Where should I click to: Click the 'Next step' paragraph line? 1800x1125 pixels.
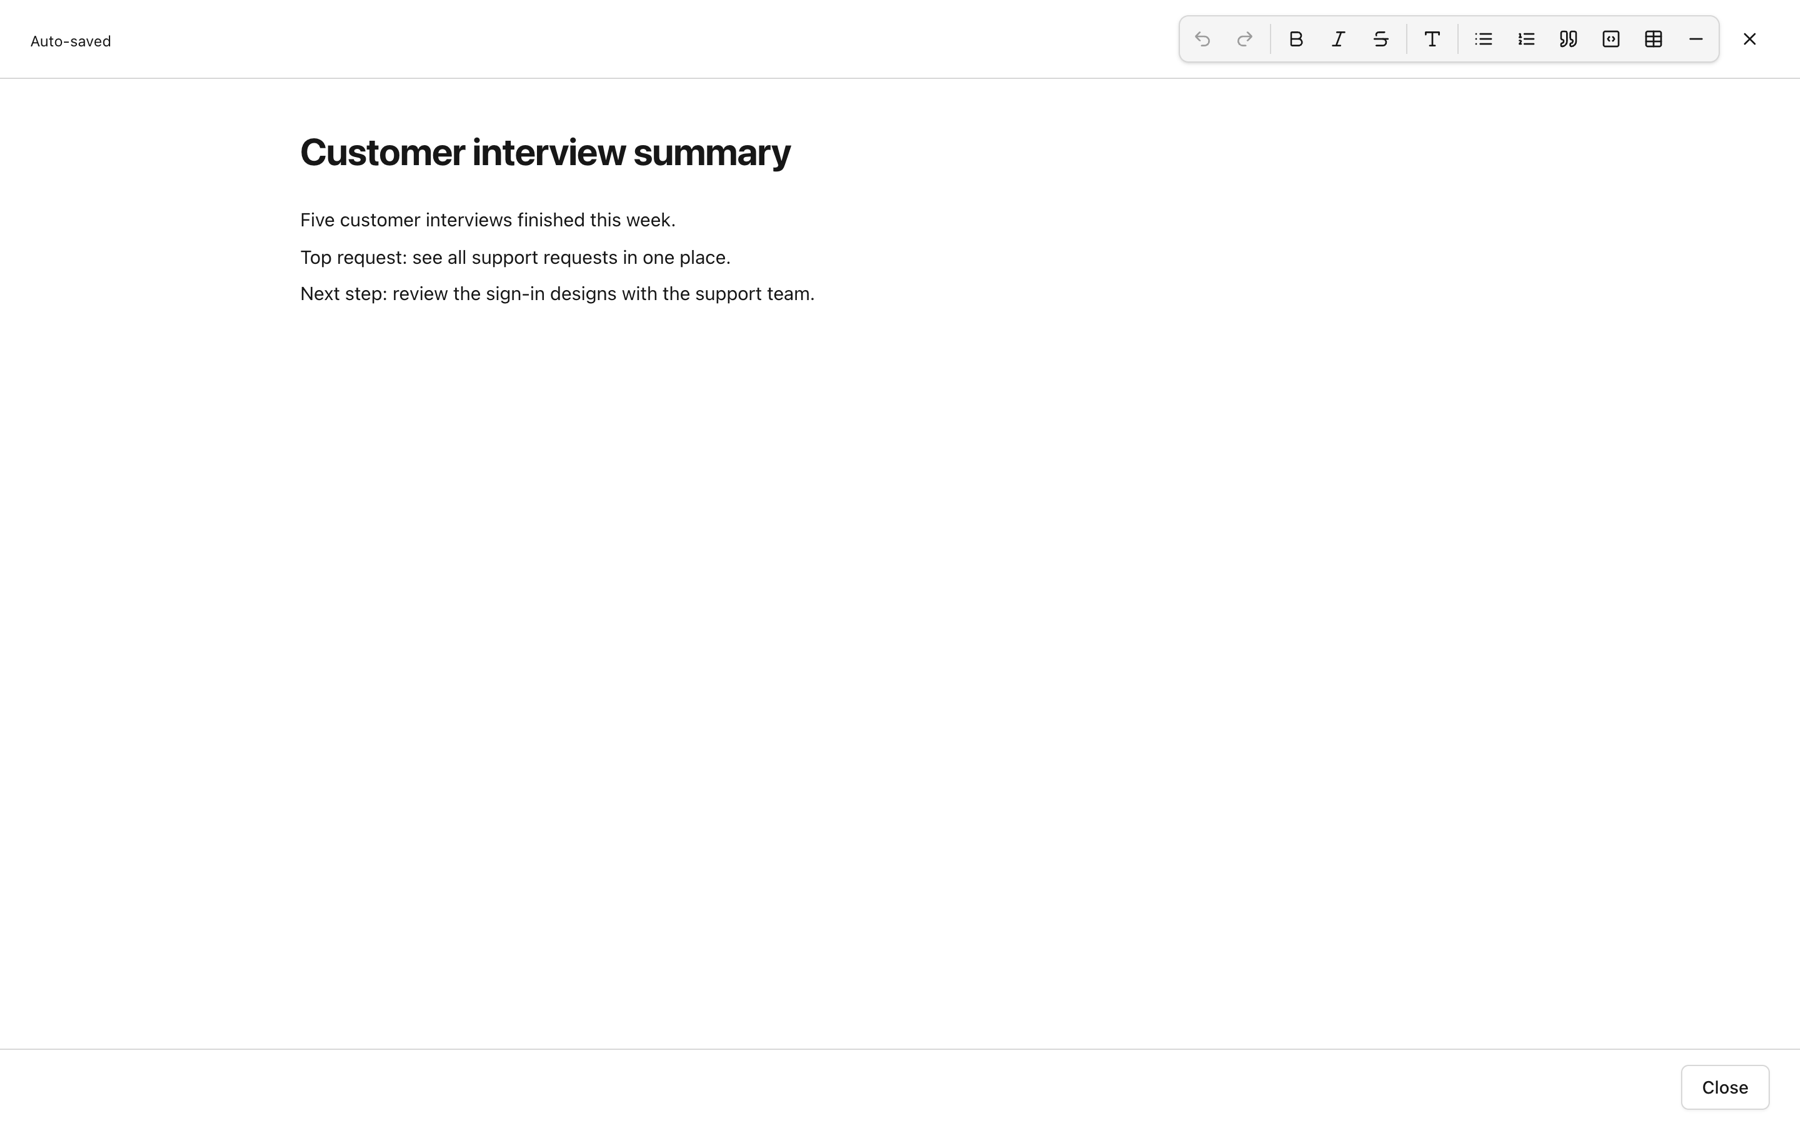point(557,294)
